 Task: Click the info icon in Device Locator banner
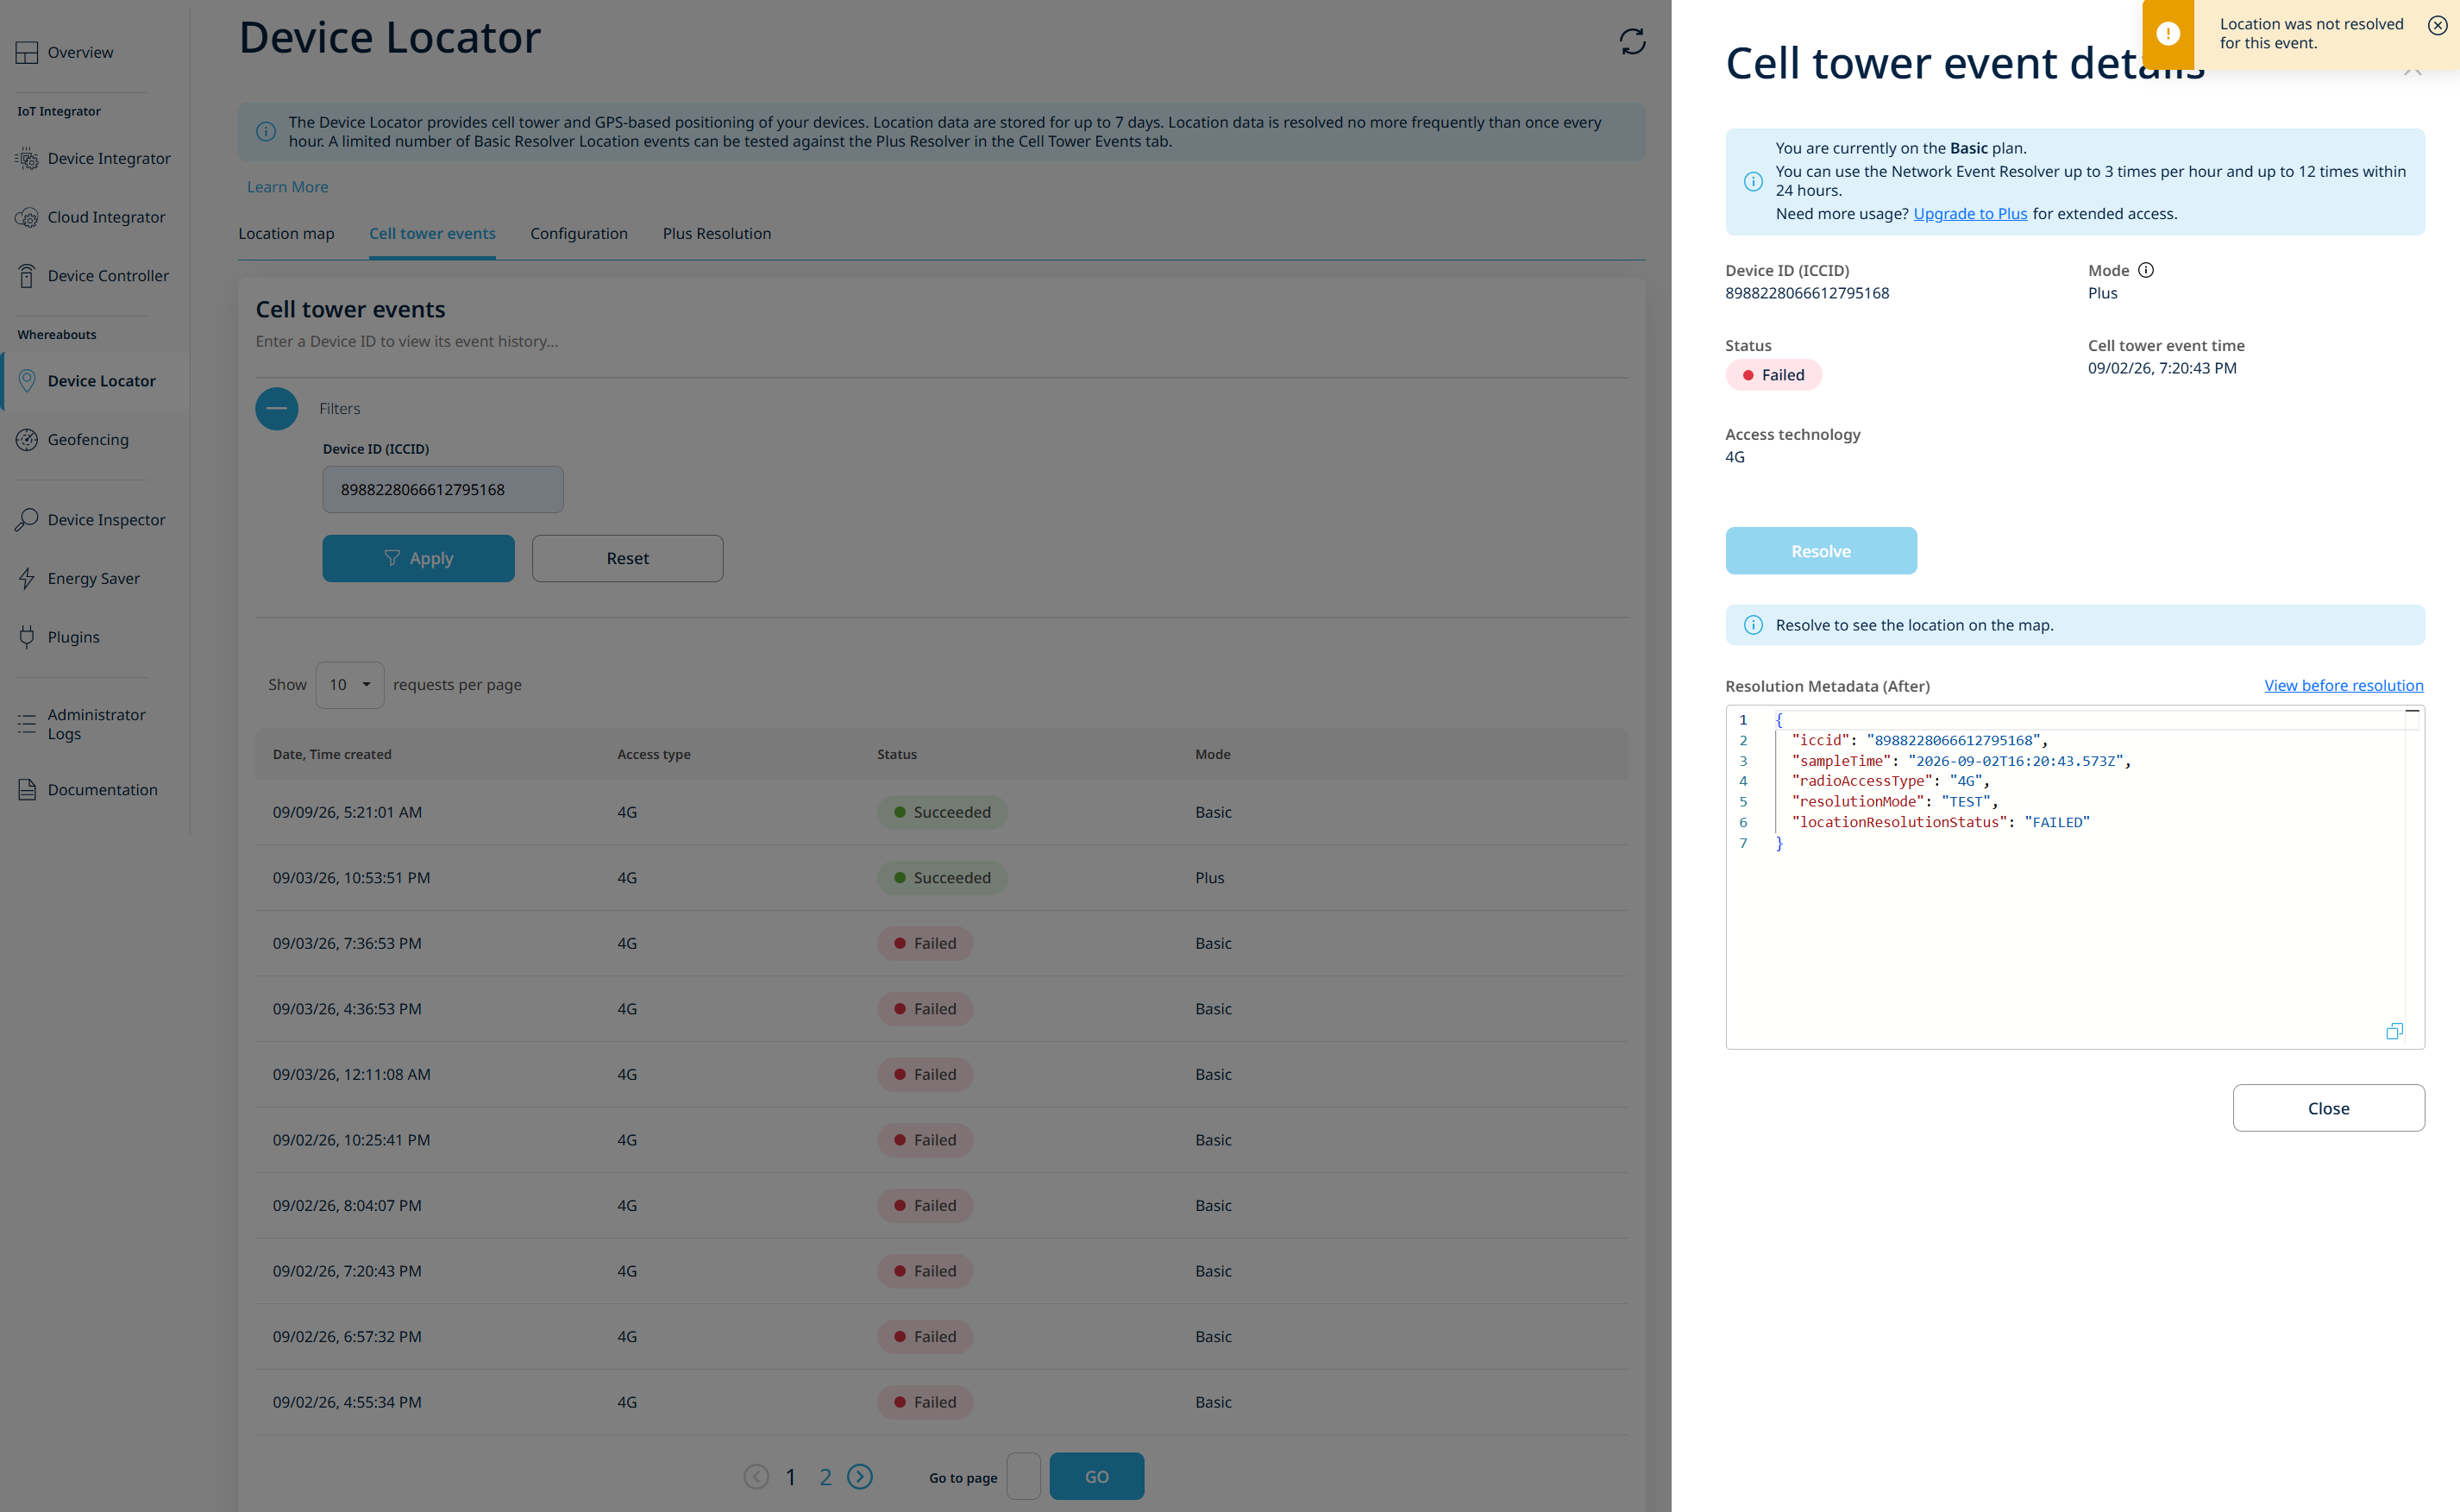265,132
